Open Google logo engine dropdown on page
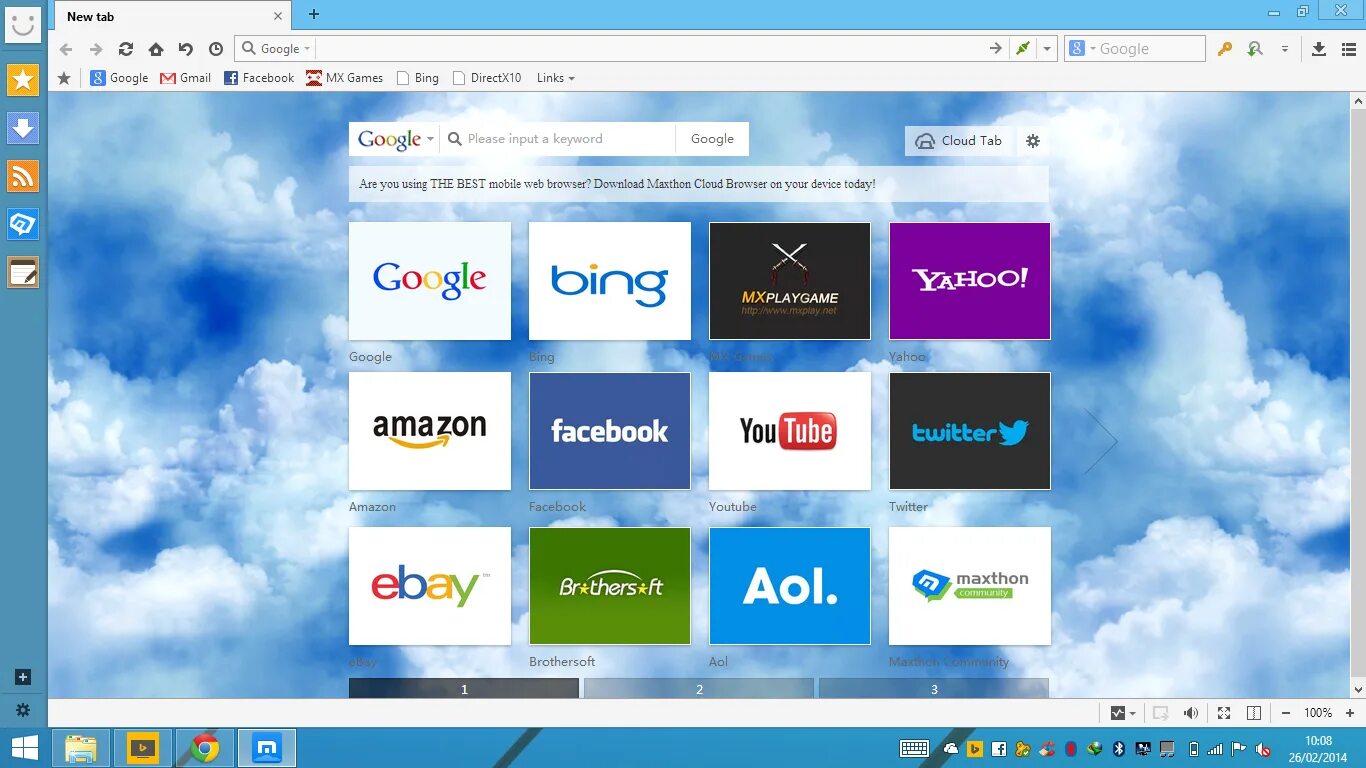Screen dimensions: 1366x768 (396, 139)
